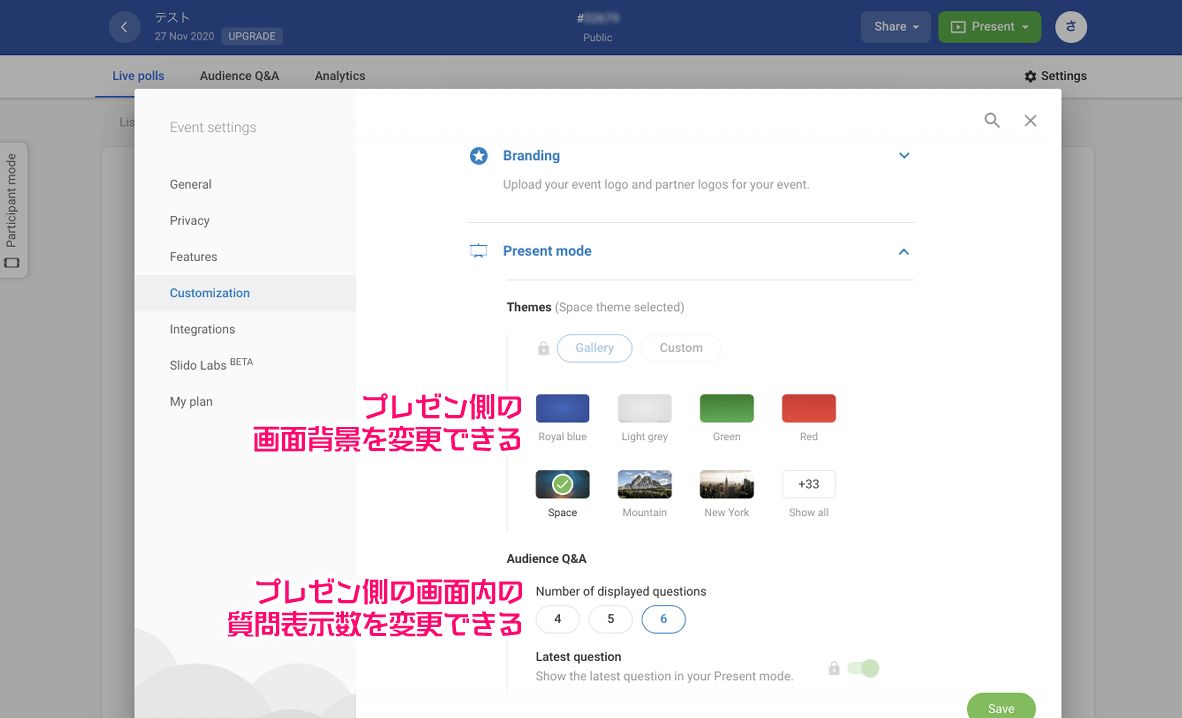This screenshot has width=1182, height=718.
Task: Switch to Live polls tab
Action: 138,76
